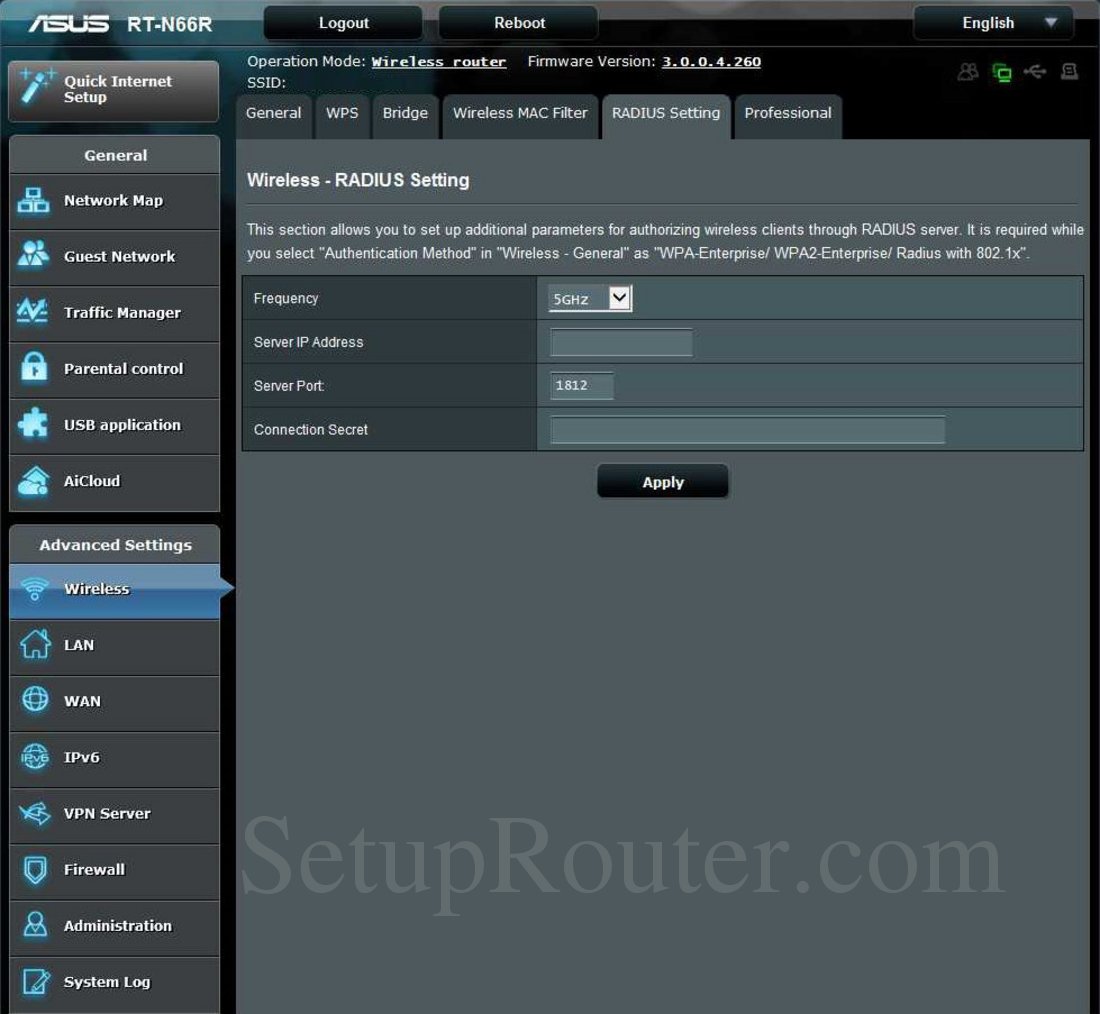Viewport: 1100px width, 1014px height.
Task: Go to the Professional tab
Action: 788,114
